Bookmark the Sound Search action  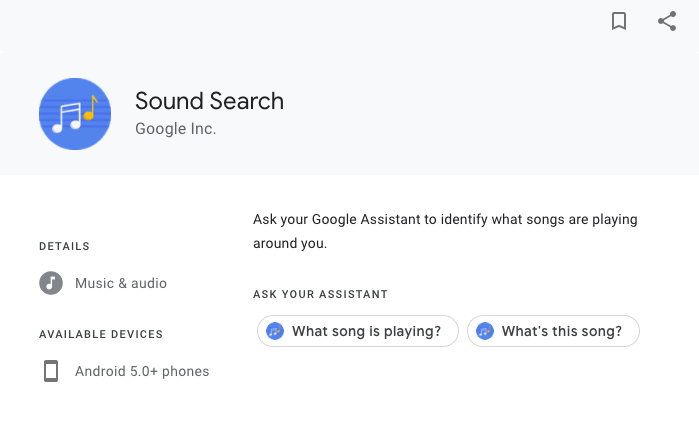pyautogui.click(x=619, y=21)
